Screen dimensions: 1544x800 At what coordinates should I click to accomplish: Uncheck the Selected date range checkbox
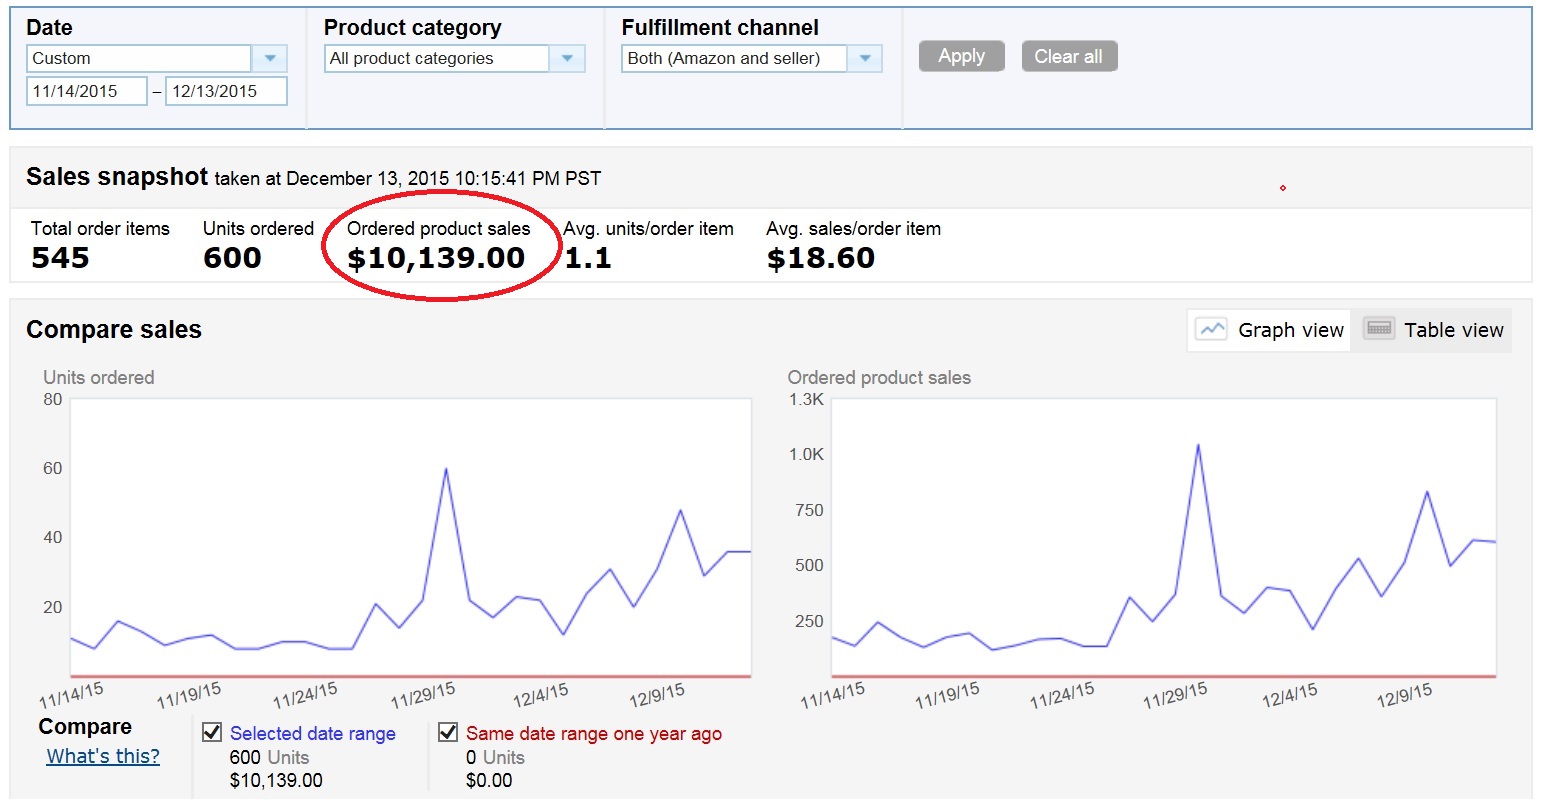[212, 733]
